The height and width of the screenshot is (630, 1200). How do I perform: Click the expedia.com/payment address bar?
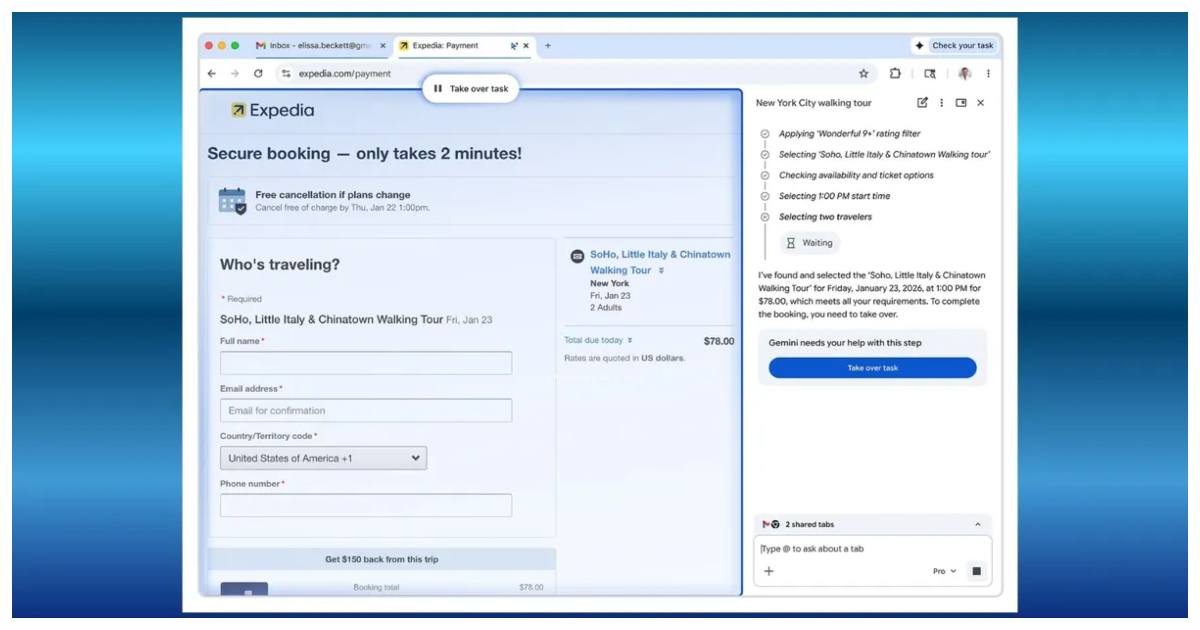[575, 74]
